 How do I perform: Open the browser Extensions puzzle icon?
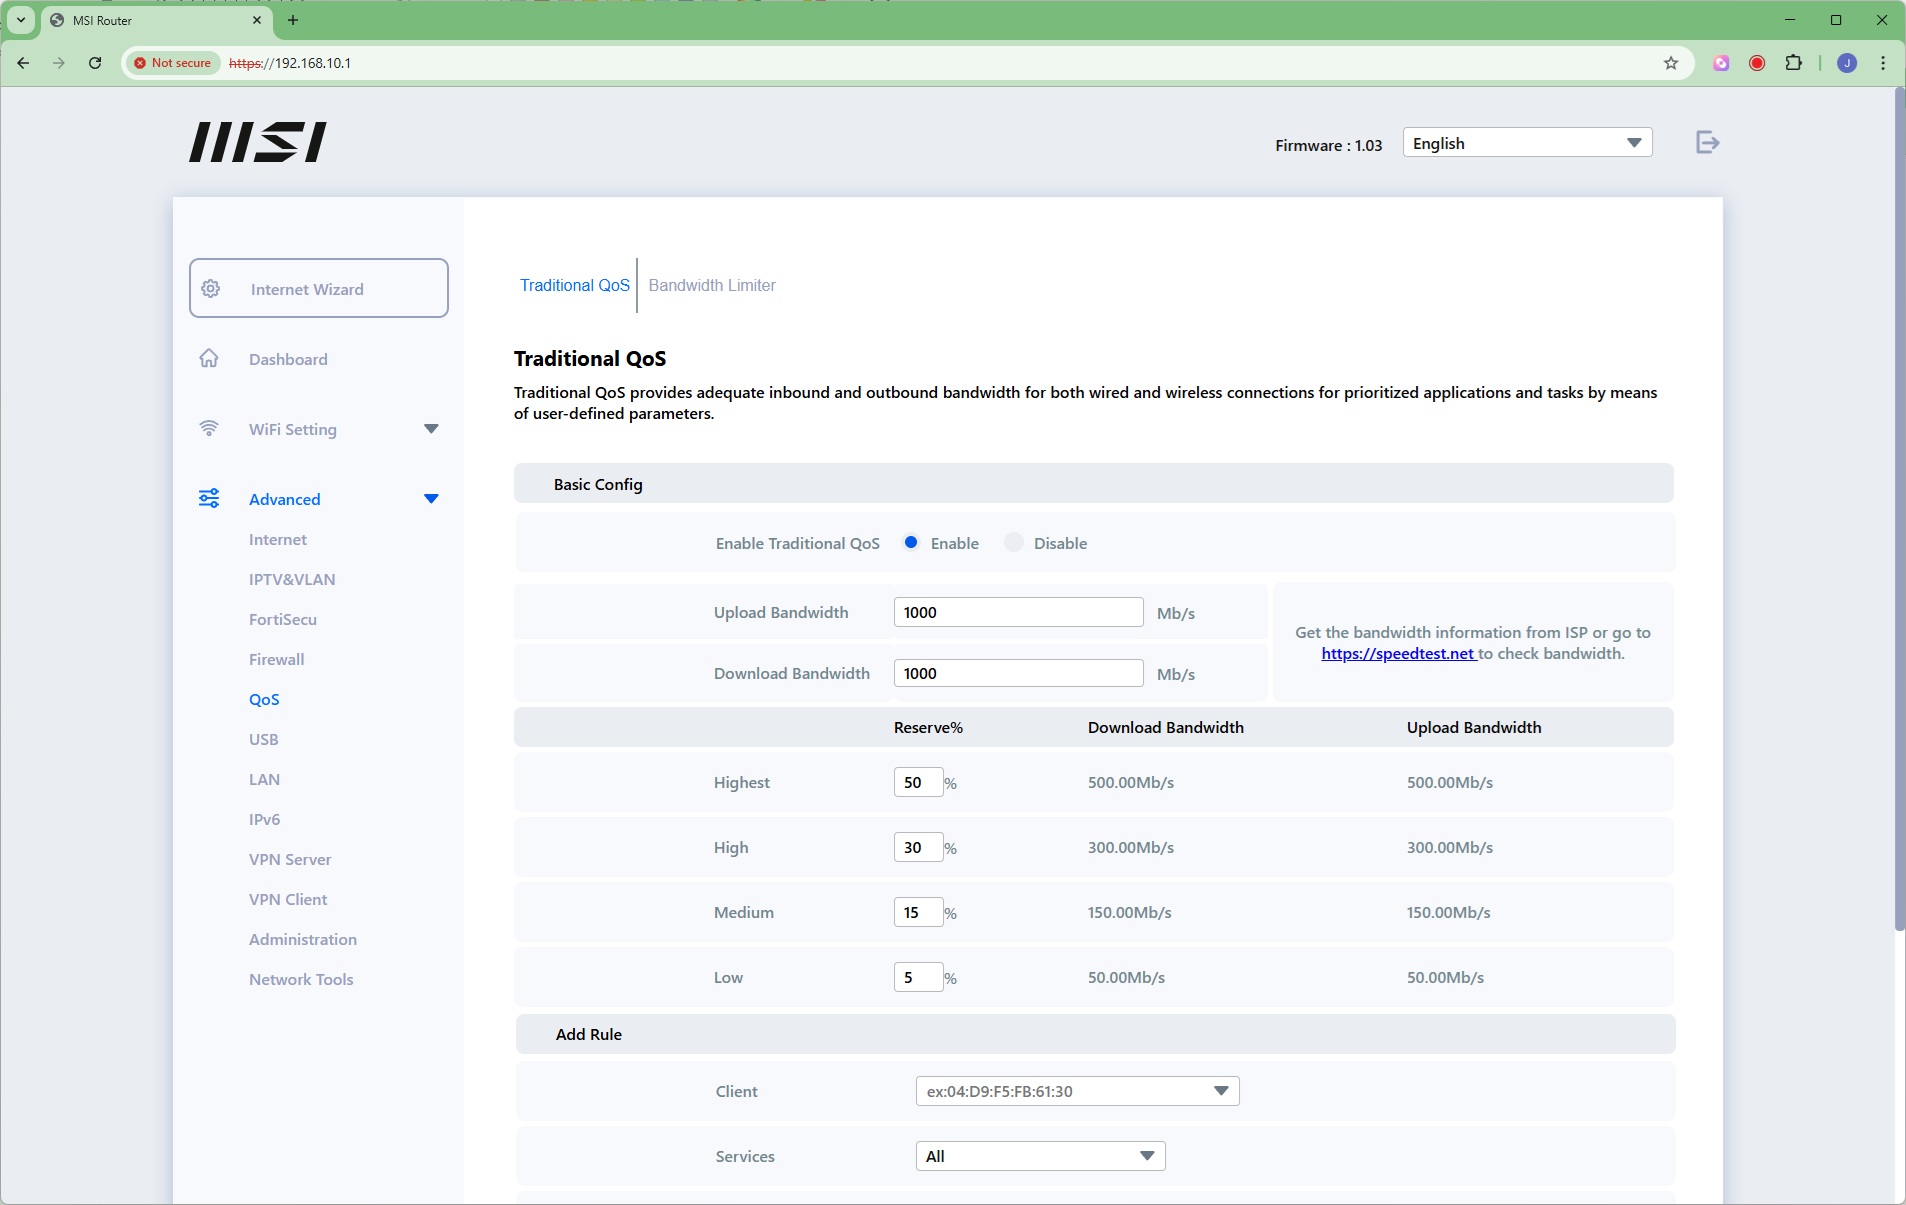(x=1794, y=63)
